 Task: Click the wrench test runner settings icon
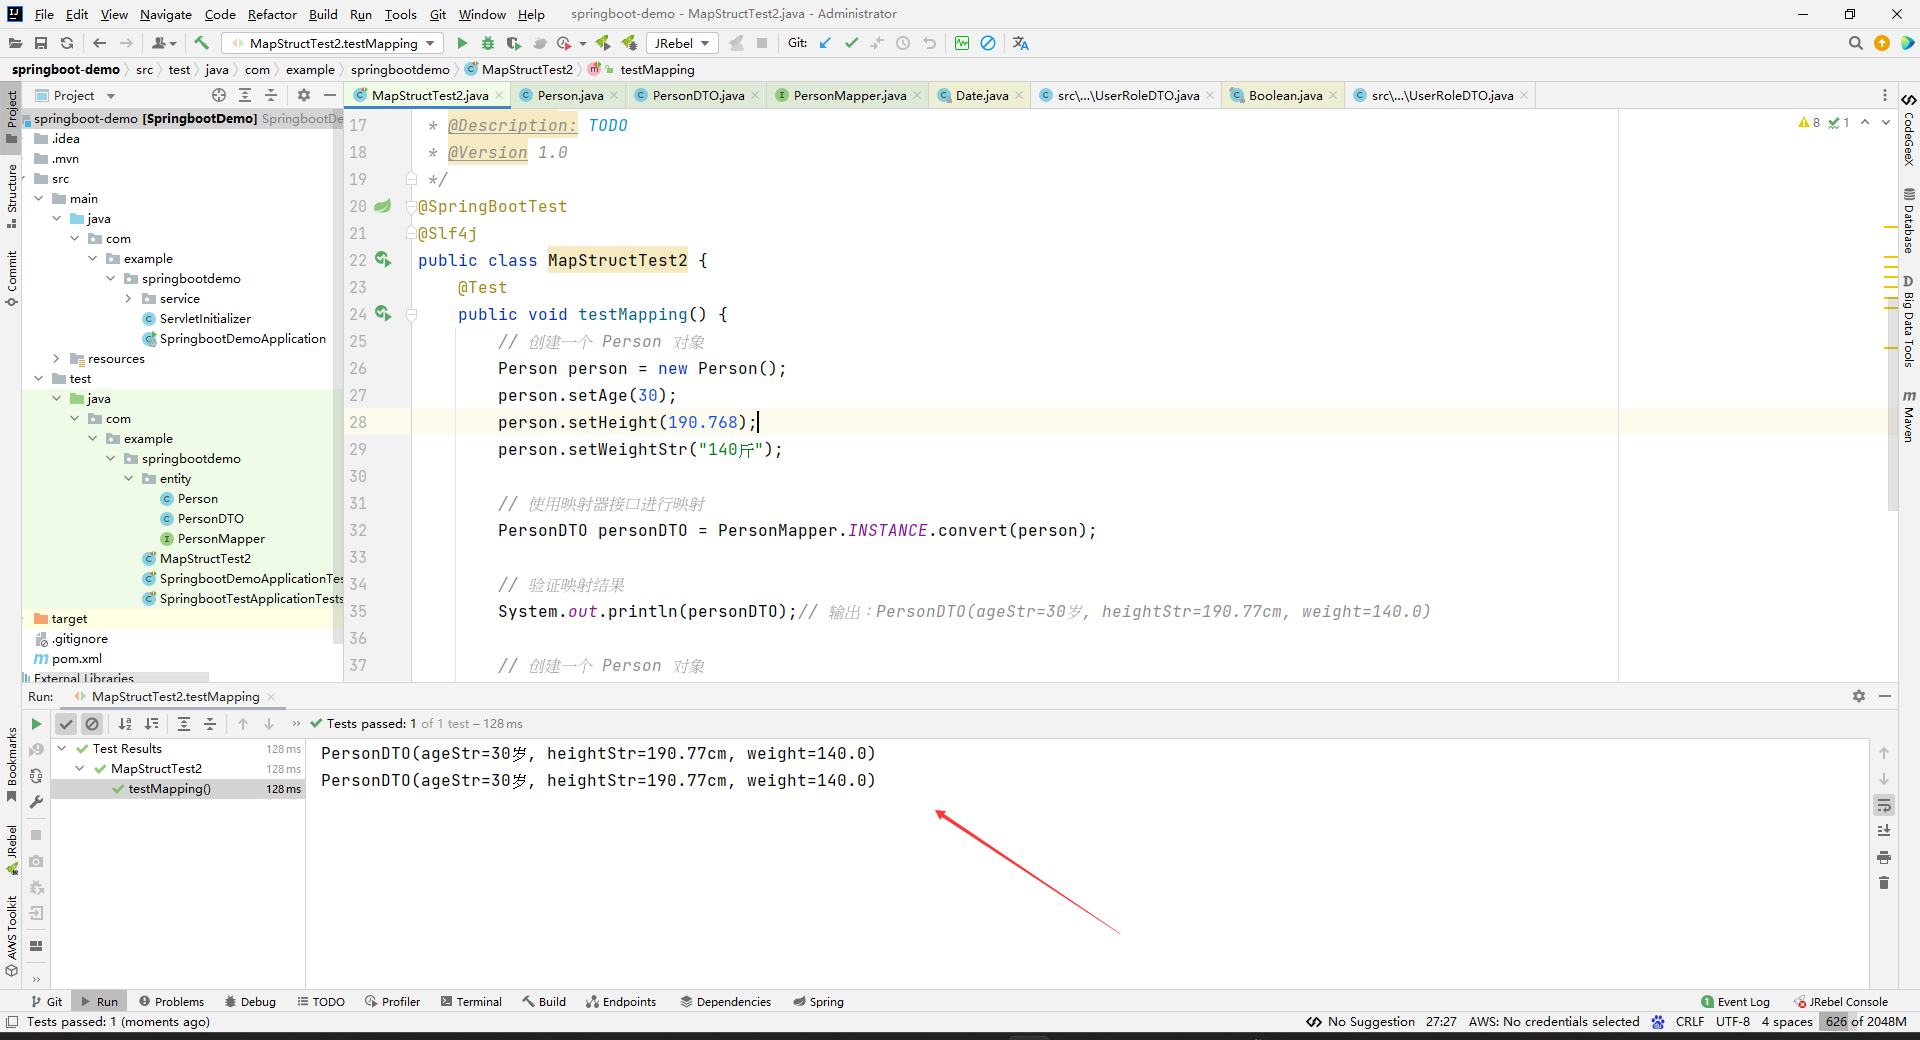click(36, 802)
